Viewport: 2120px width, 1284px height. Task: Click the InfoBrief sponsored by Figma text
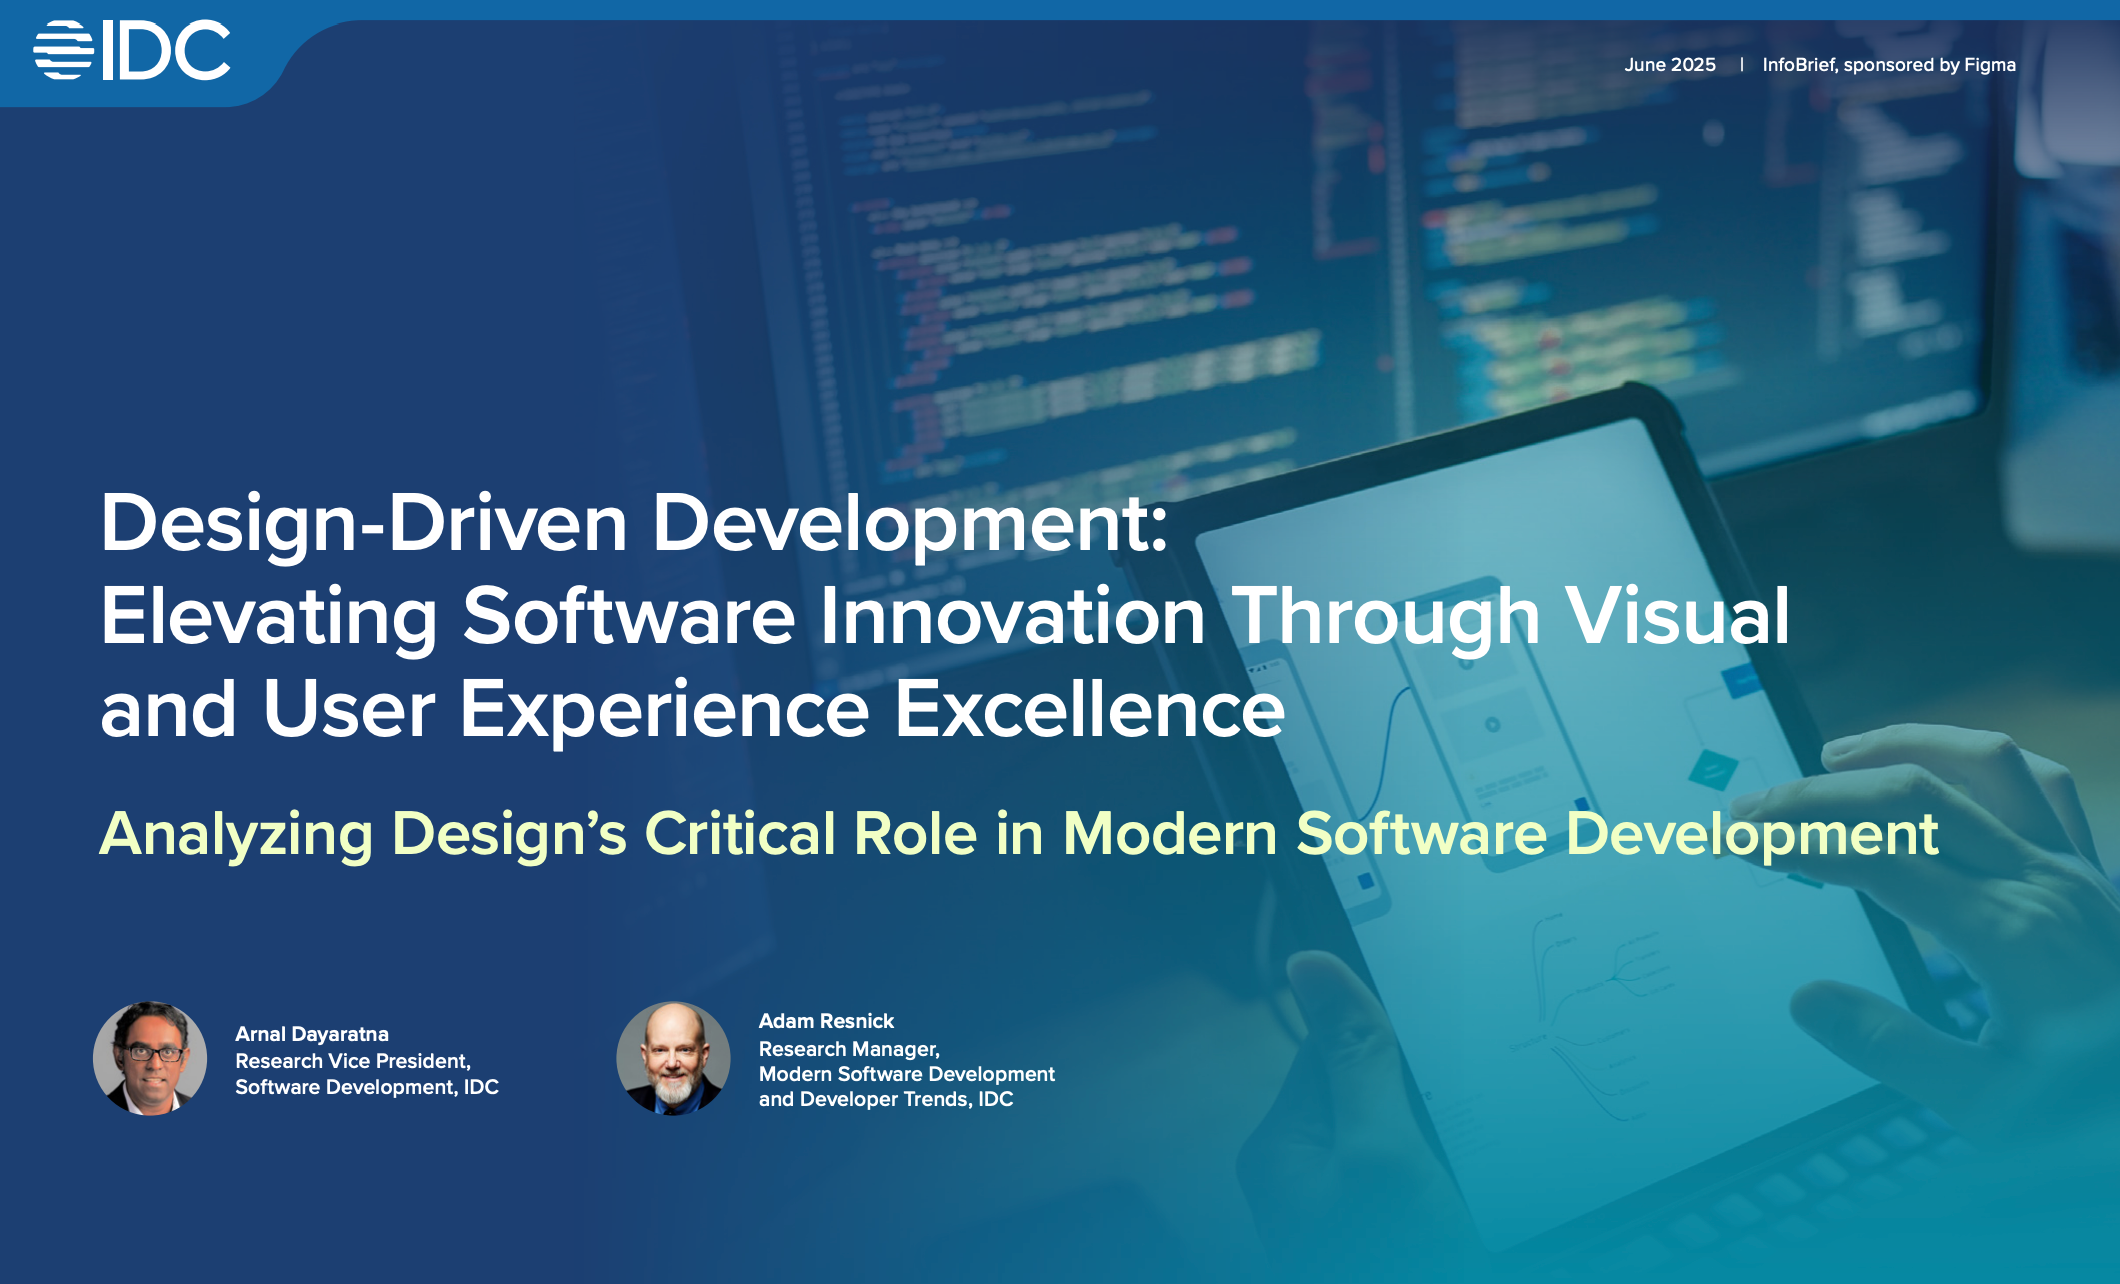click(1888, 65)
